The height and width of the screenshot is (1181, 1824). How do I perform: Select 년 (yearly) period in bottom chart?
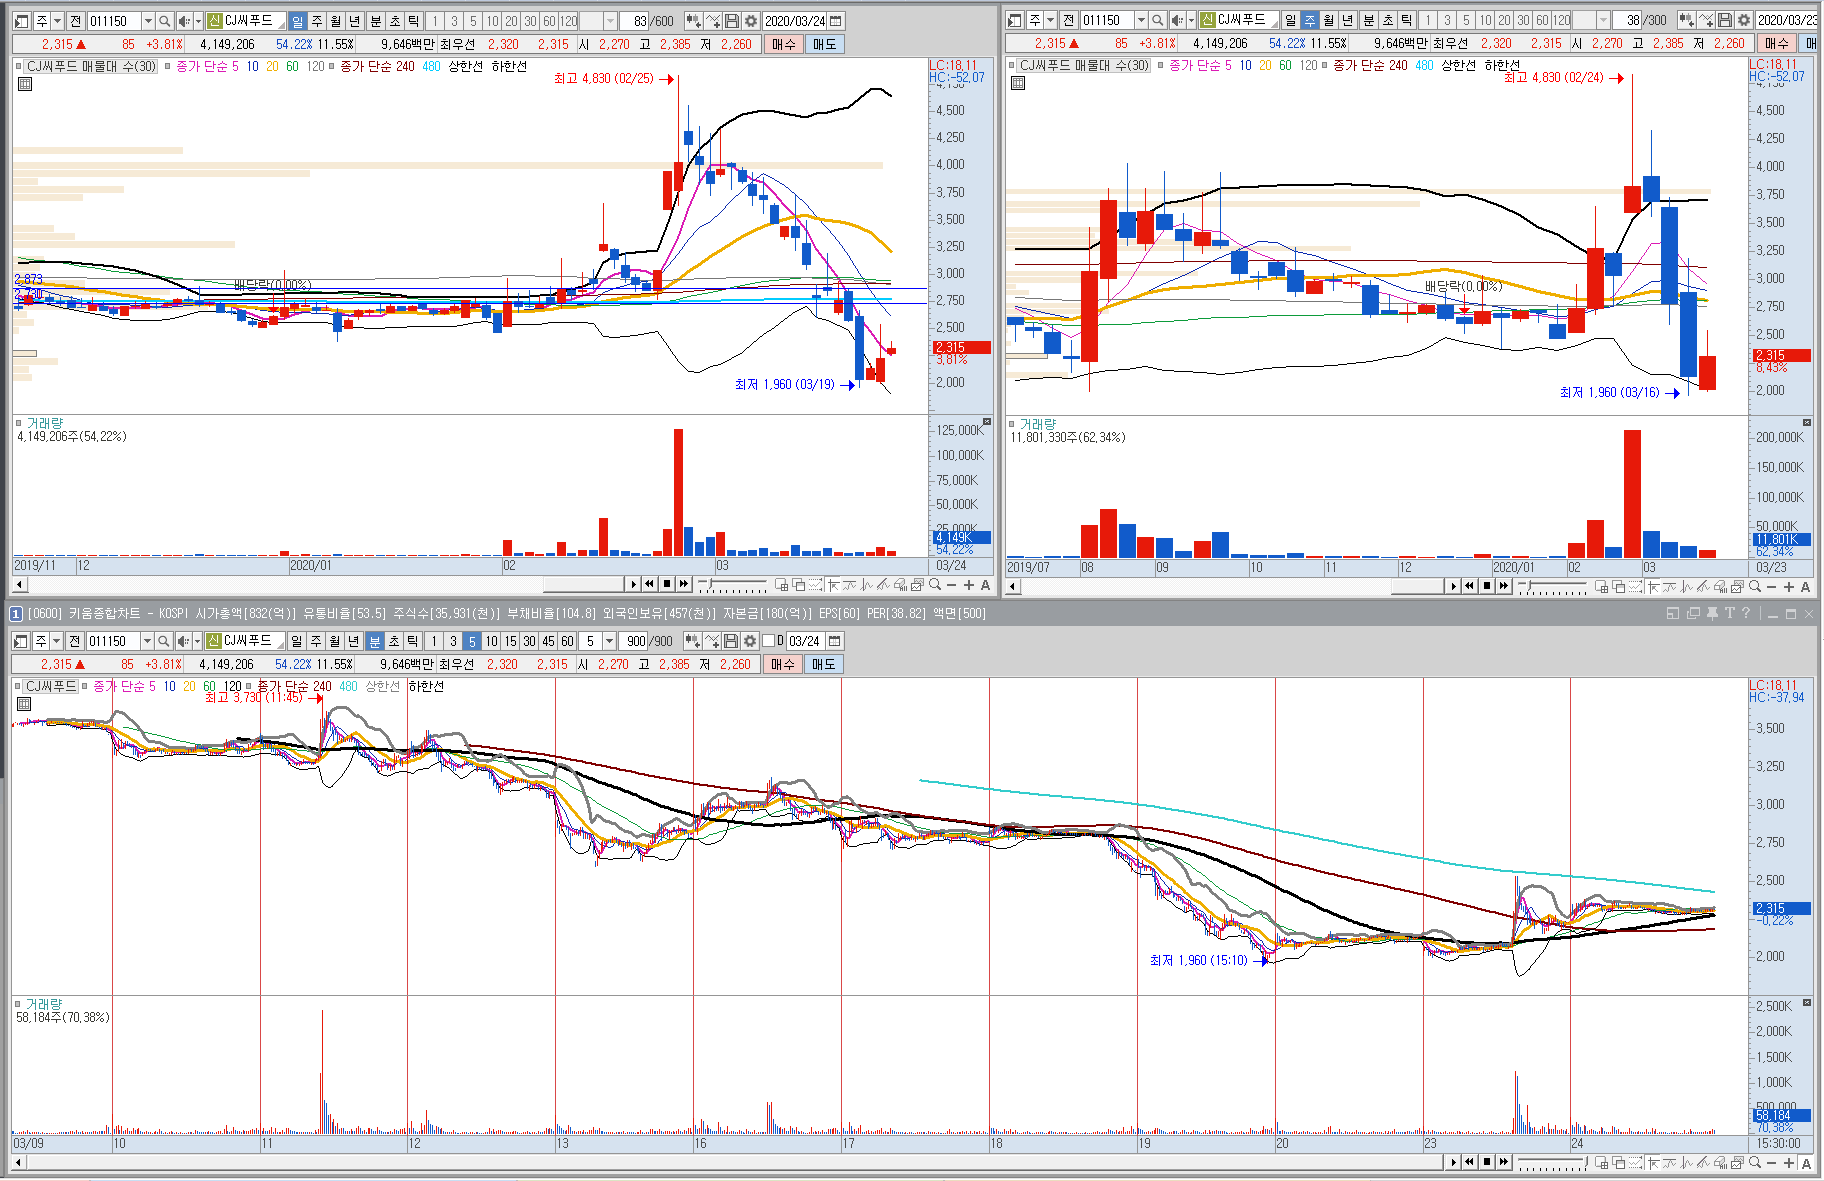[354, 641]
